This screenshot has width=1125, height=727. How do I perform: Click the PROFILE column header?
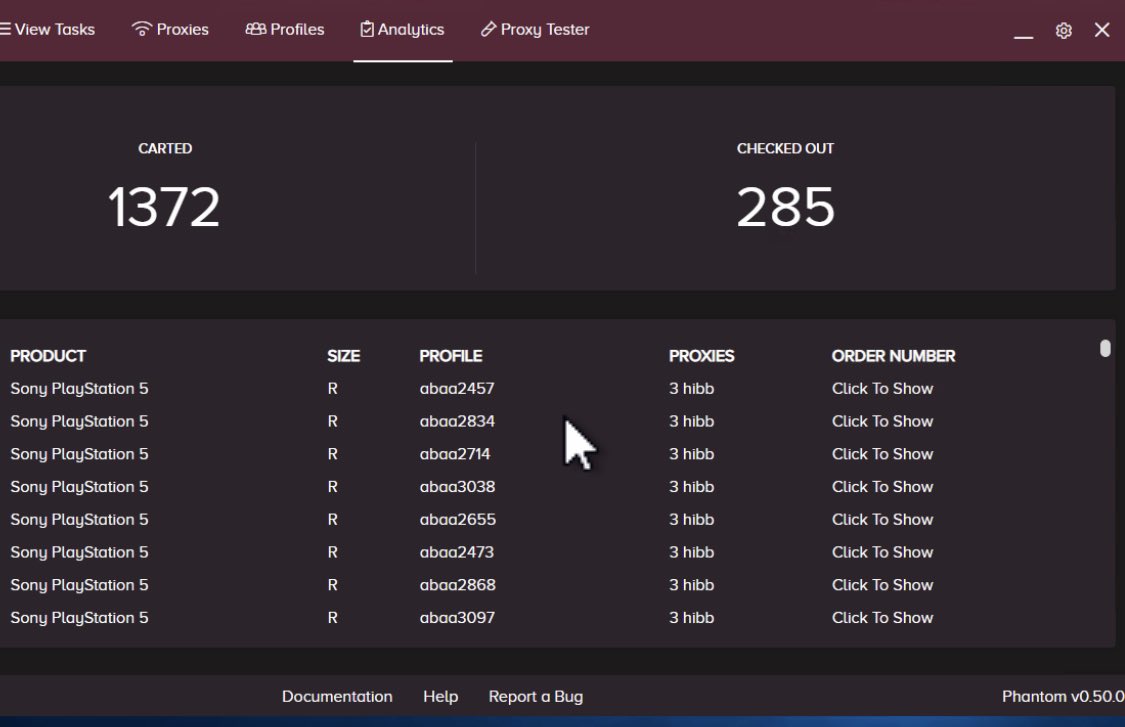[451, 356]
